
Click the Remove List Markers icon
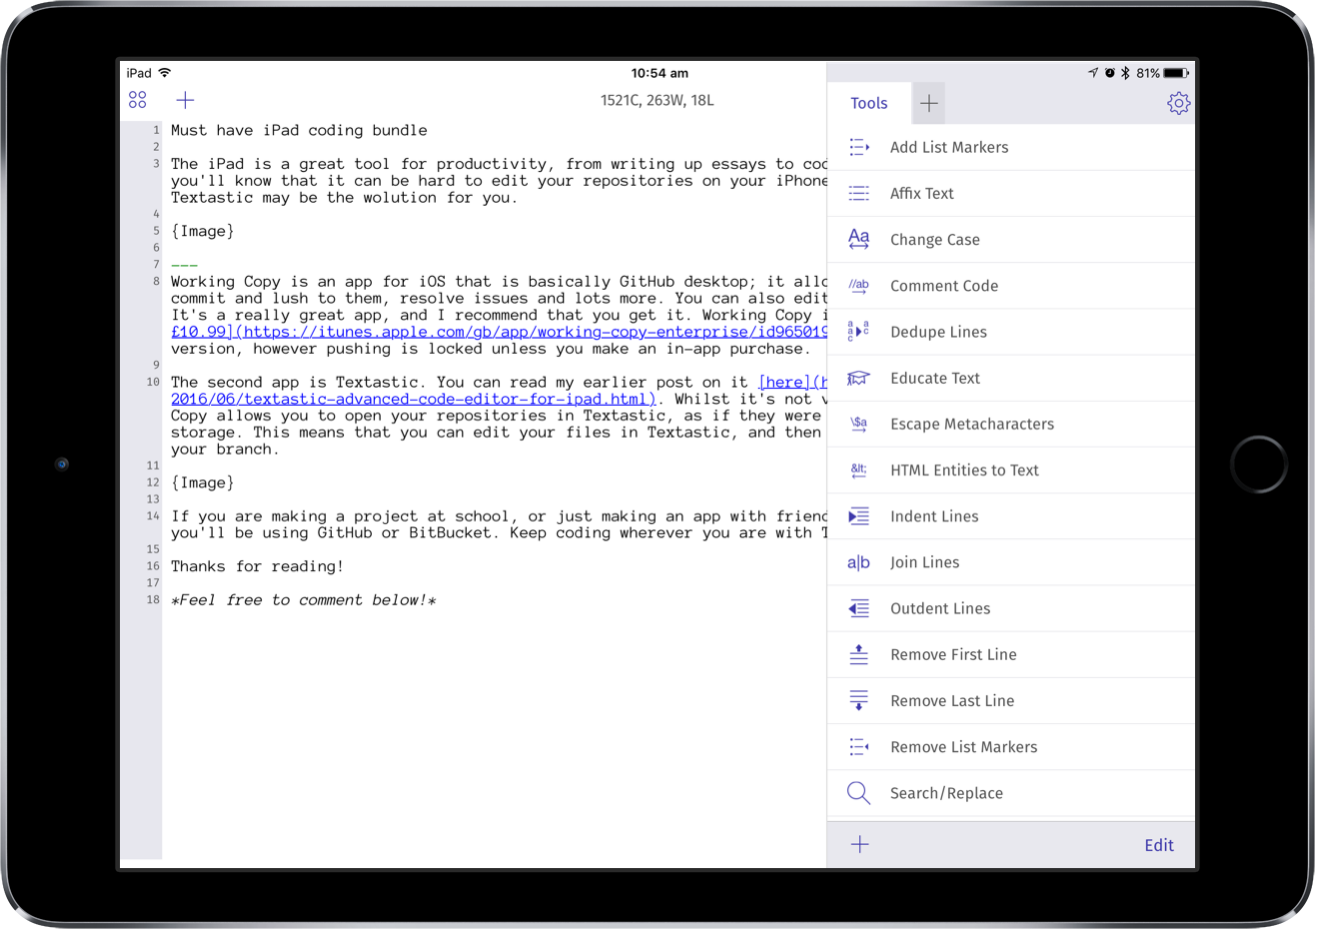pyautogui.click(x=859, y=746)
